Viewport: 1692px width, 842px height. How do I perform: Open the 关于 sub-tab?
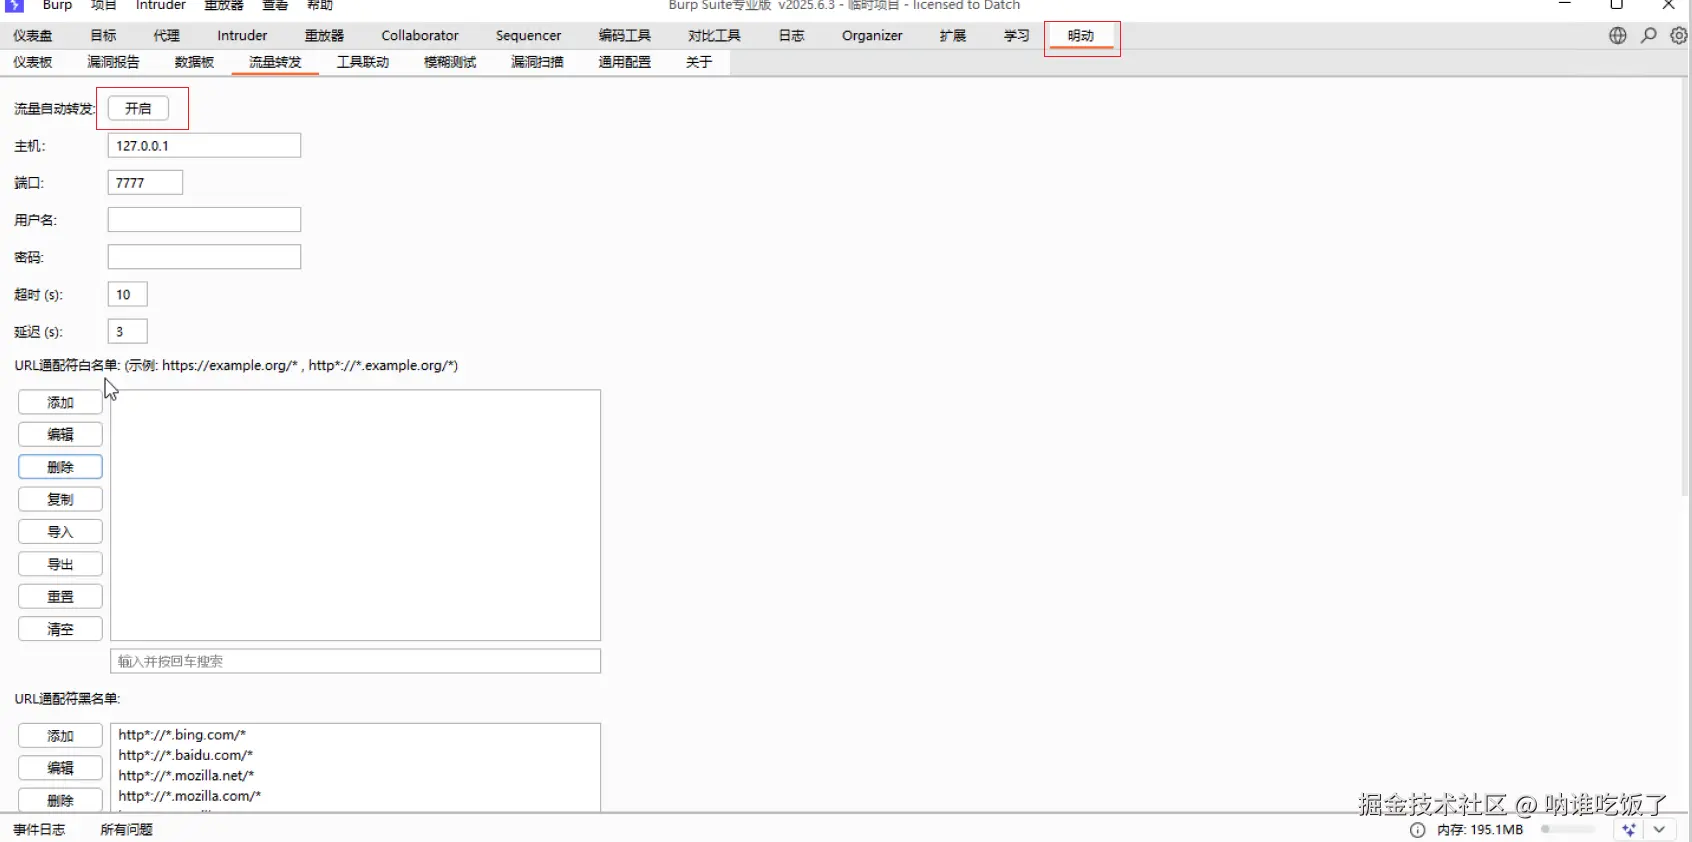[x=699, y=62]
